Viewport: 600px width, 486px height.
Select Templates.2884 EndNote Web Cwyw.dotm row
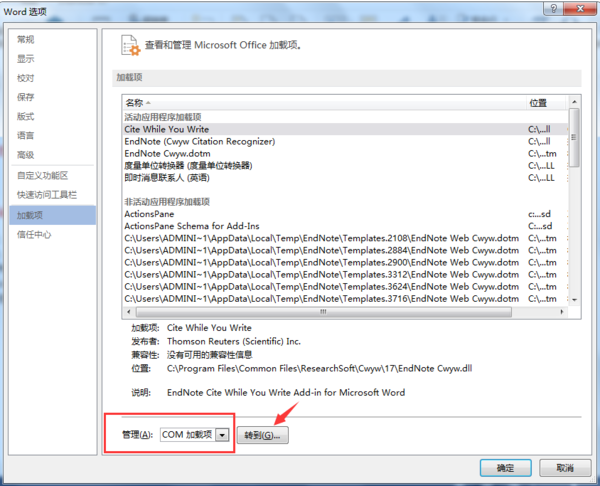tap(345, 250)
